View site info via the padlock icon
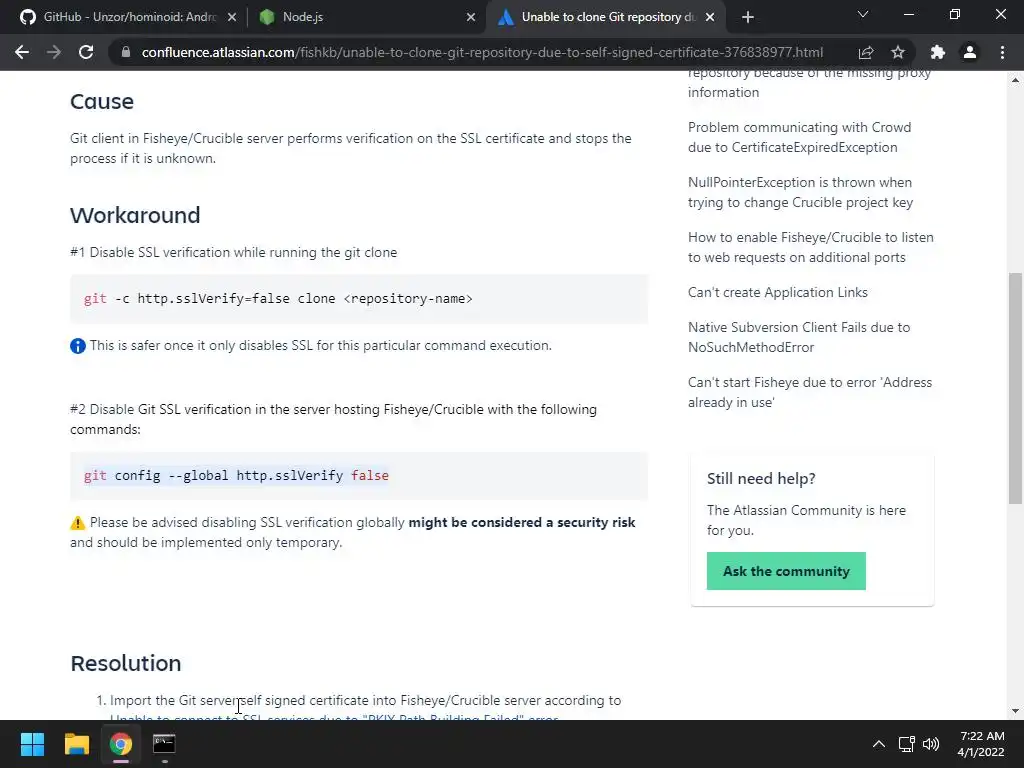The height and width of the screenshot is (768, 1024). [126, 52]
